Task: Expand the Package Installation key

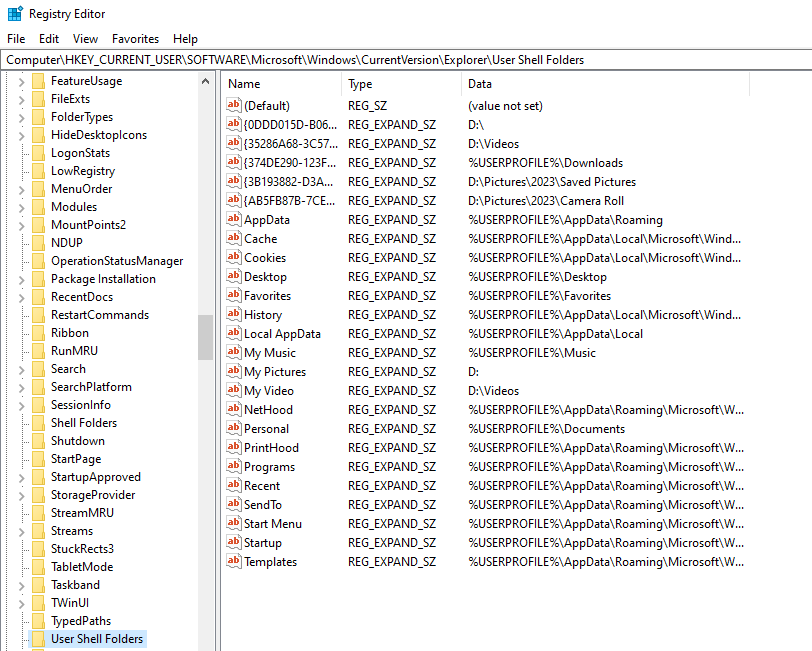Action: point(21,280)
